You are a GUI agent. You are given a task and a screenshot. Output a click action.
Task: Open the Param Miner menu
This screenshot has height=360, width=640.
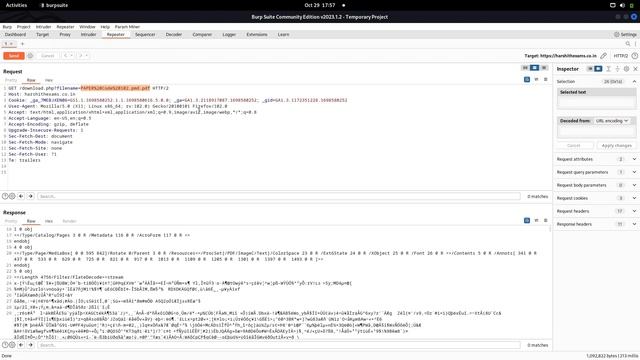tap(127, 27)
